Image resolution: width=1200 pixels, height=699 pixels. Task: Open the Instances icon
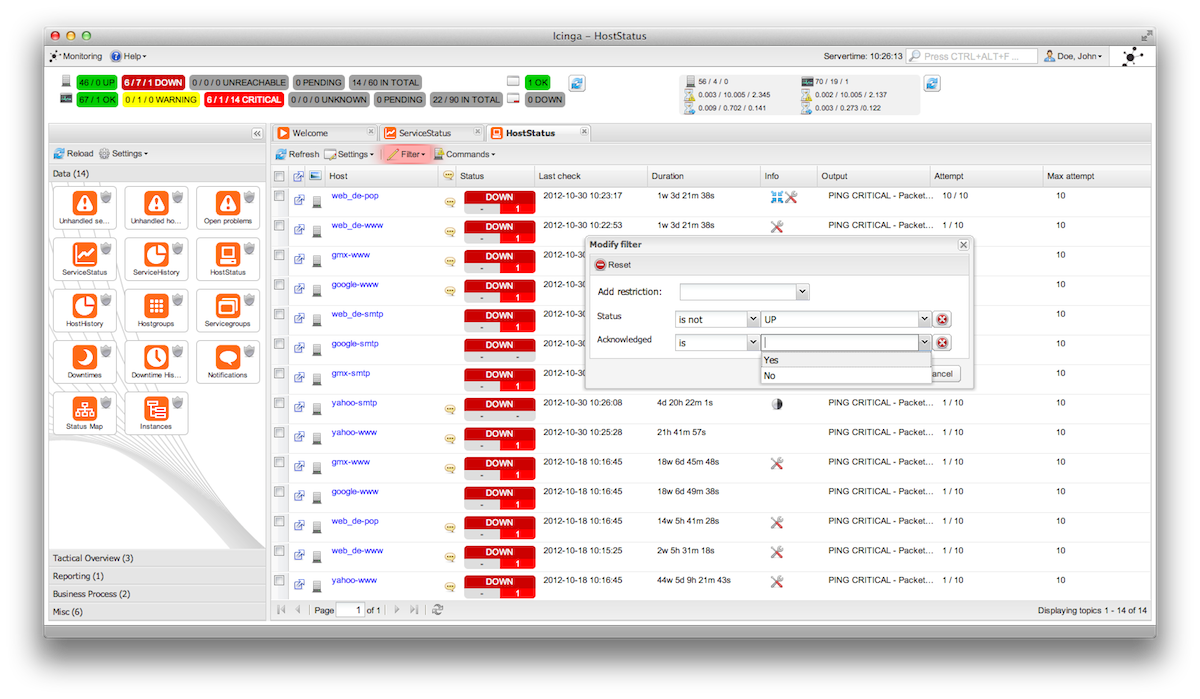155,410
